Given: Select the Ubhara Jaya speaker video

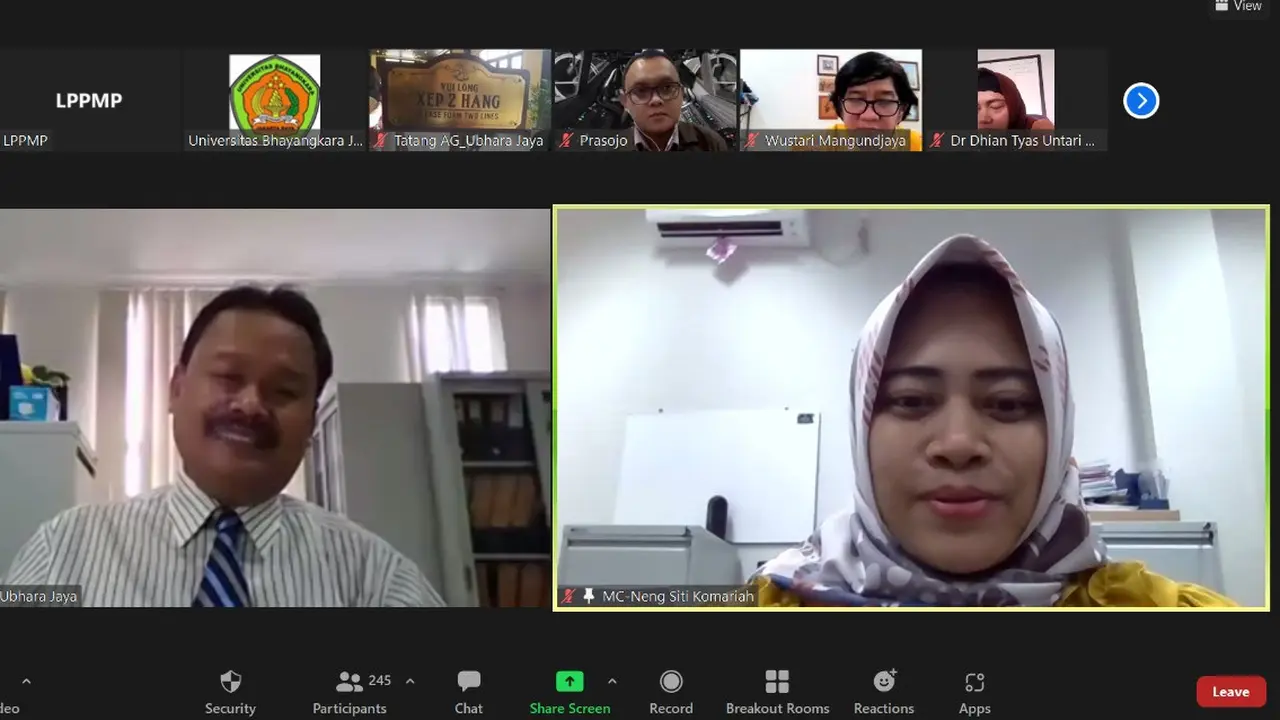Looking at the screenshot, I should pos(275,408).
